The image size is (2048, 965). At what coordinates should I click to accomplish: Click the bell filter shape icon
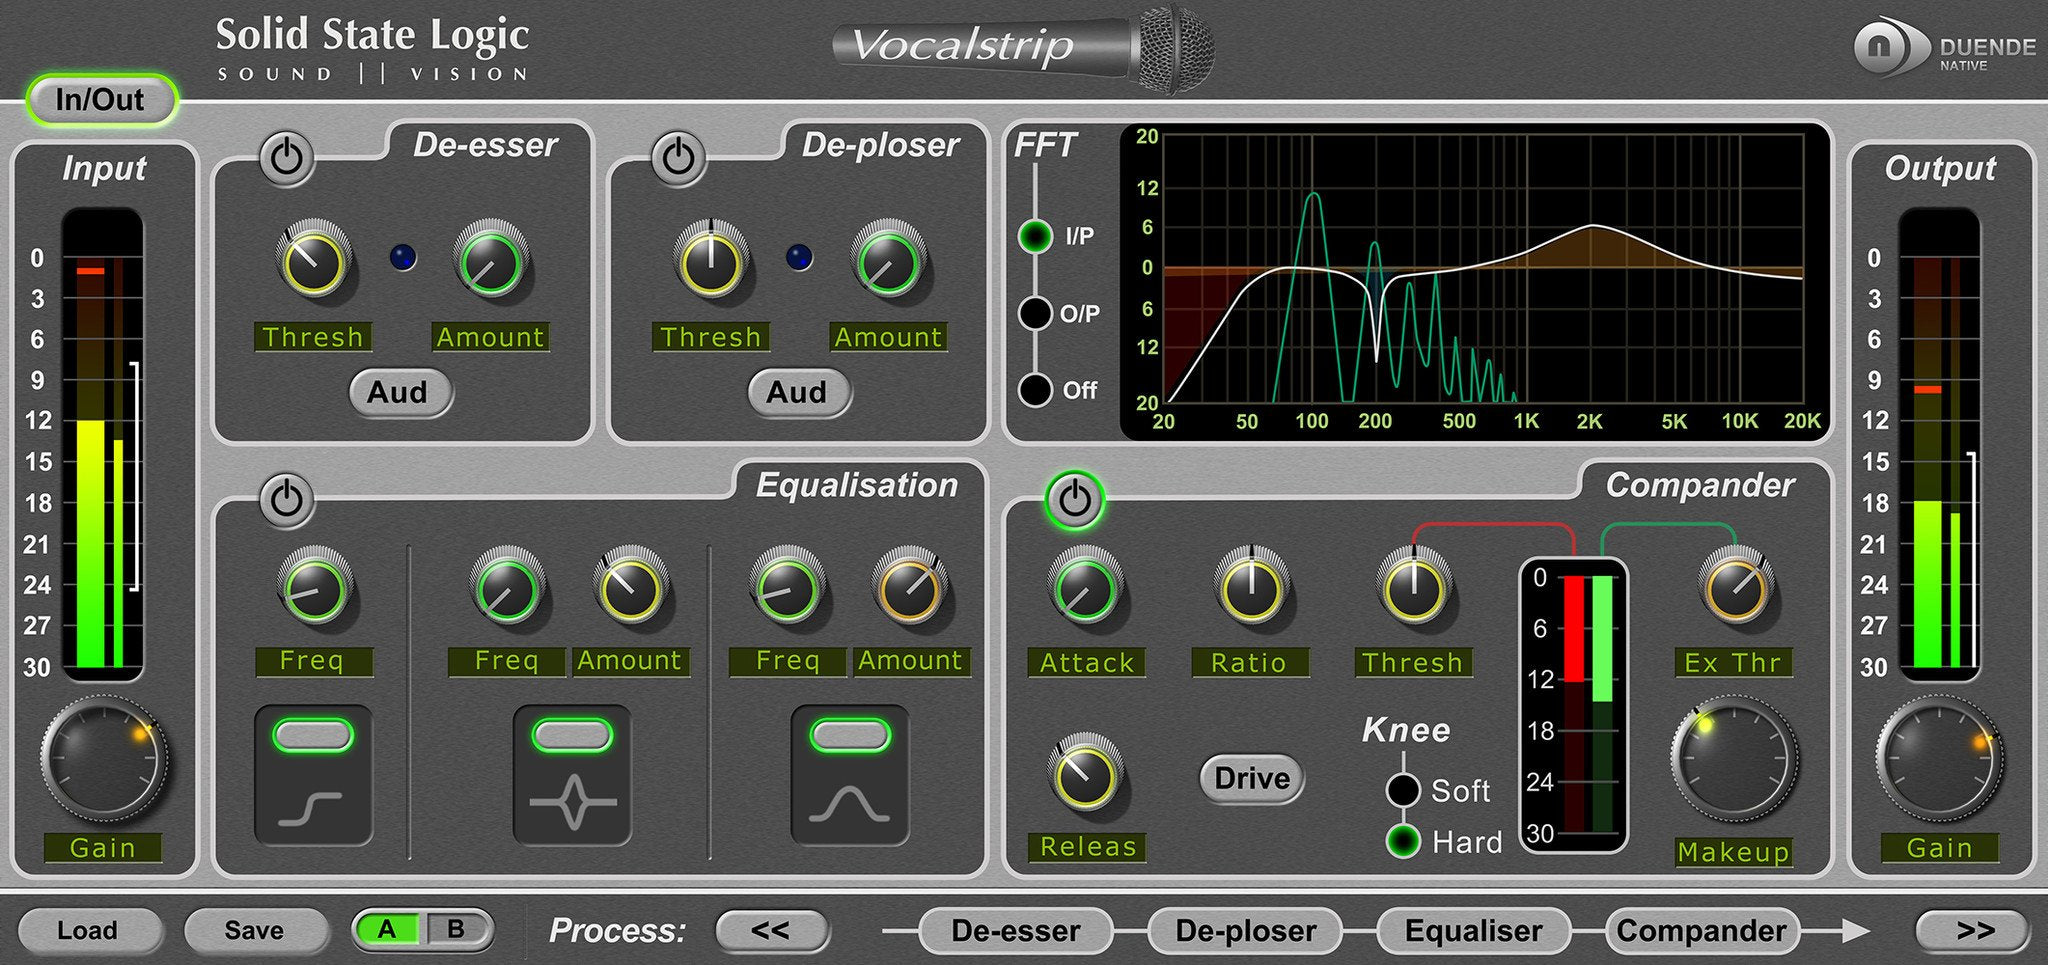(849, 804)
